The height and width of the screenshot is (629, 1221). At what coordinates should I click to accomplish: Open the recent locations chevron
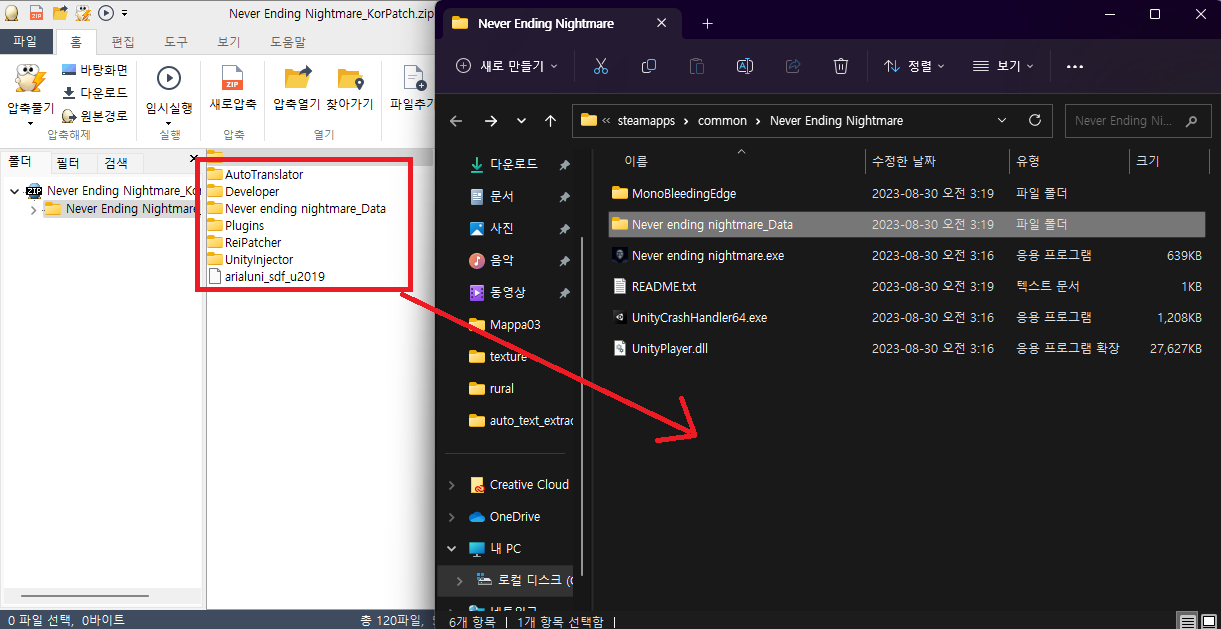521,120
